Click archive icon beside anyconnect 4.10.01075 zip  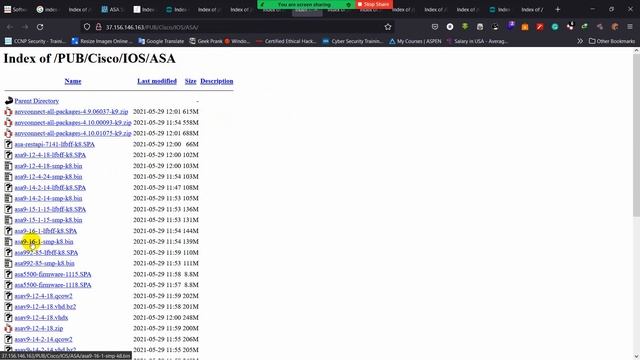pyautogui.click(x=9, y=133)
